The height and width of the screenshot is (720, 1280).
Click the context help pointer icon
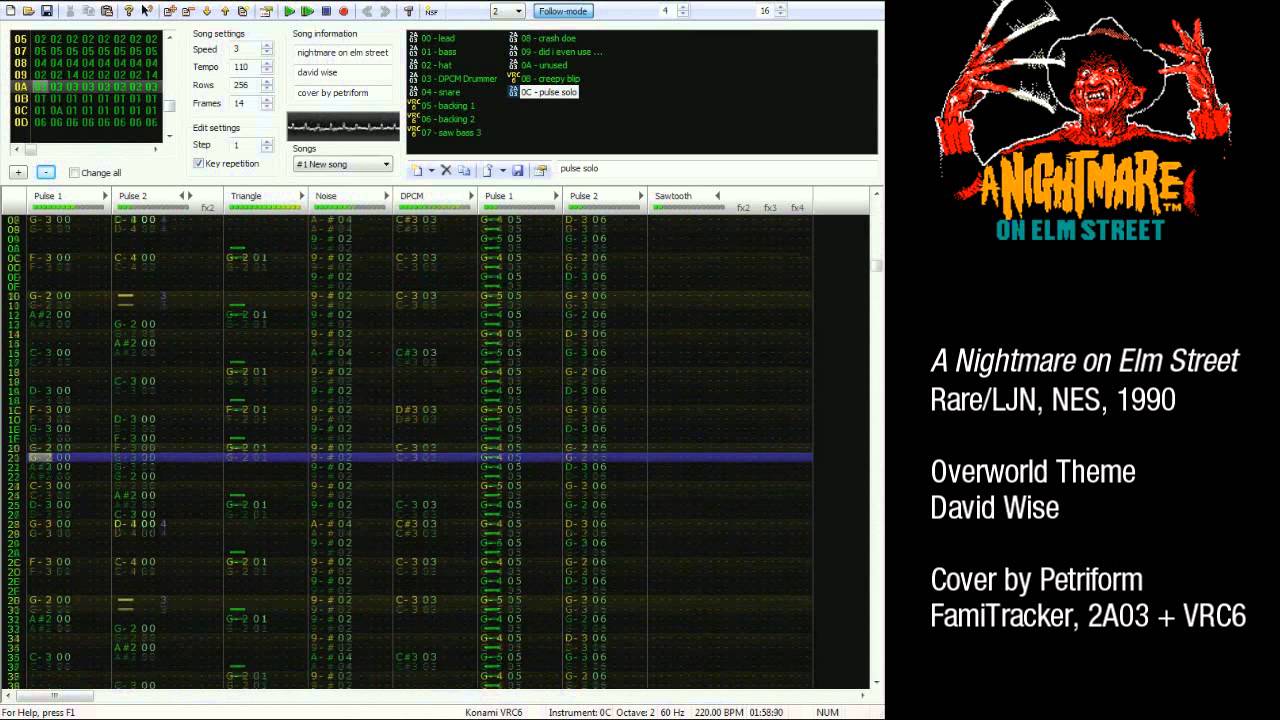point(147,11)
